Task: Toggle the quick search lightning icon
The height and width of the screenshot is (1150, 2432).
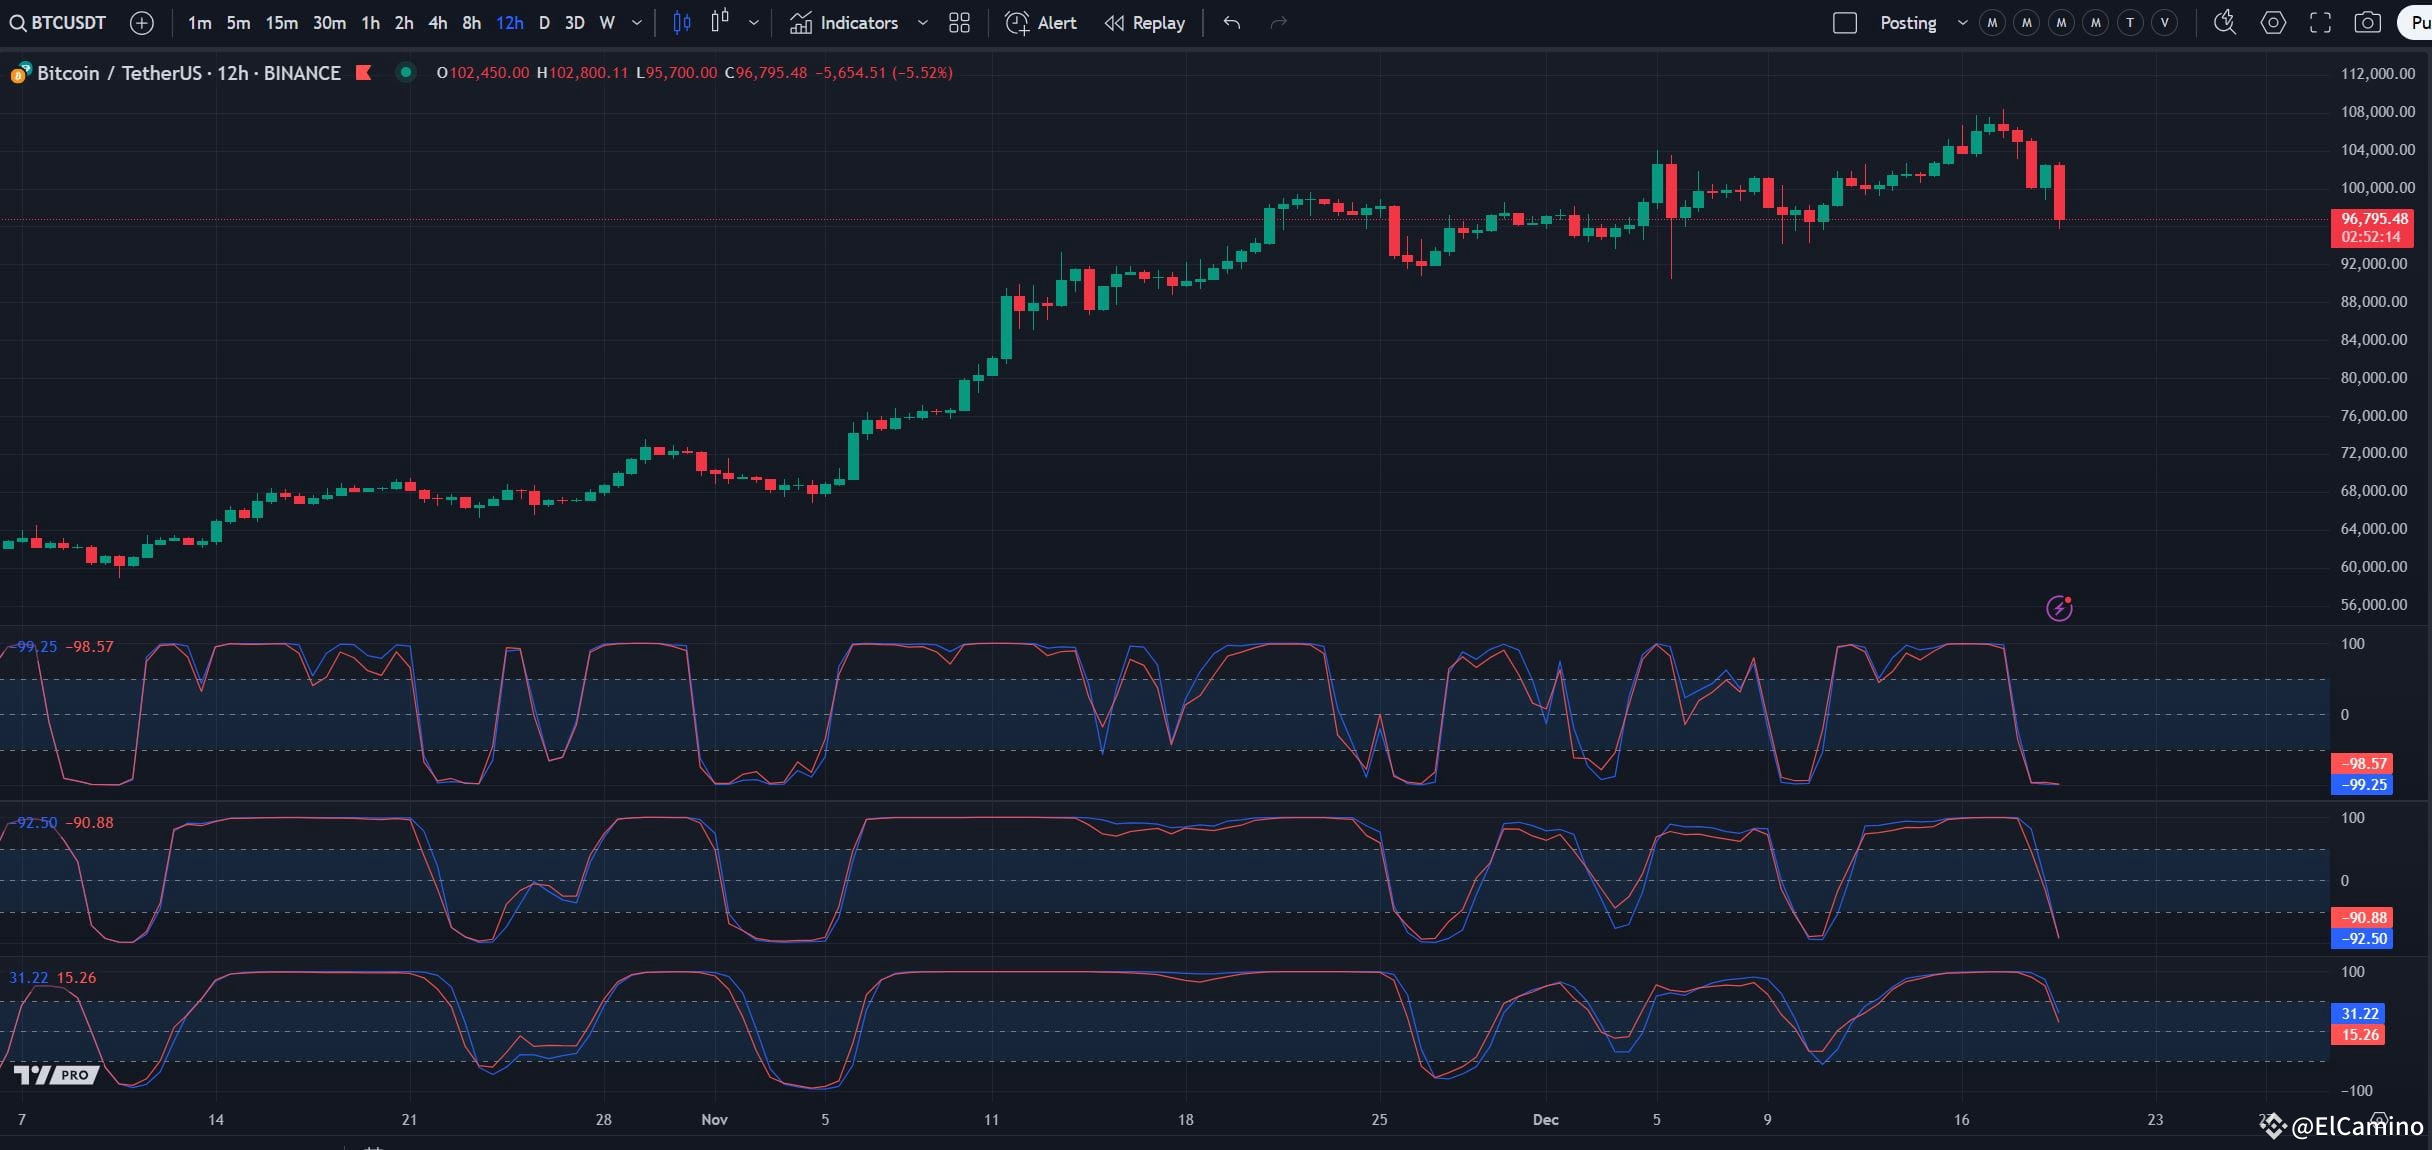Action: click(2225, 22)
